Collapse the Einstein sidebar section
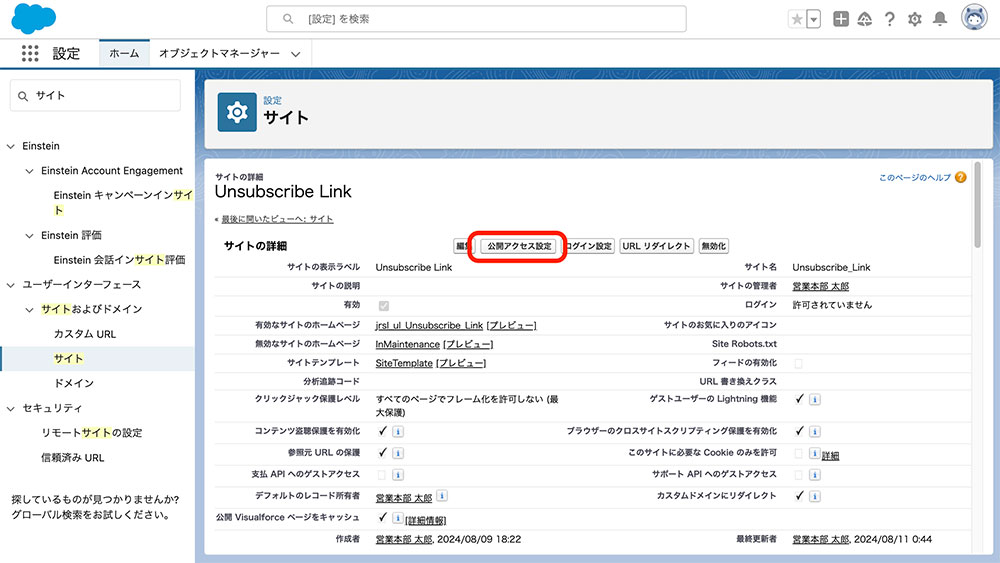Screen dimensions: 1000x563 pos(11,147)
